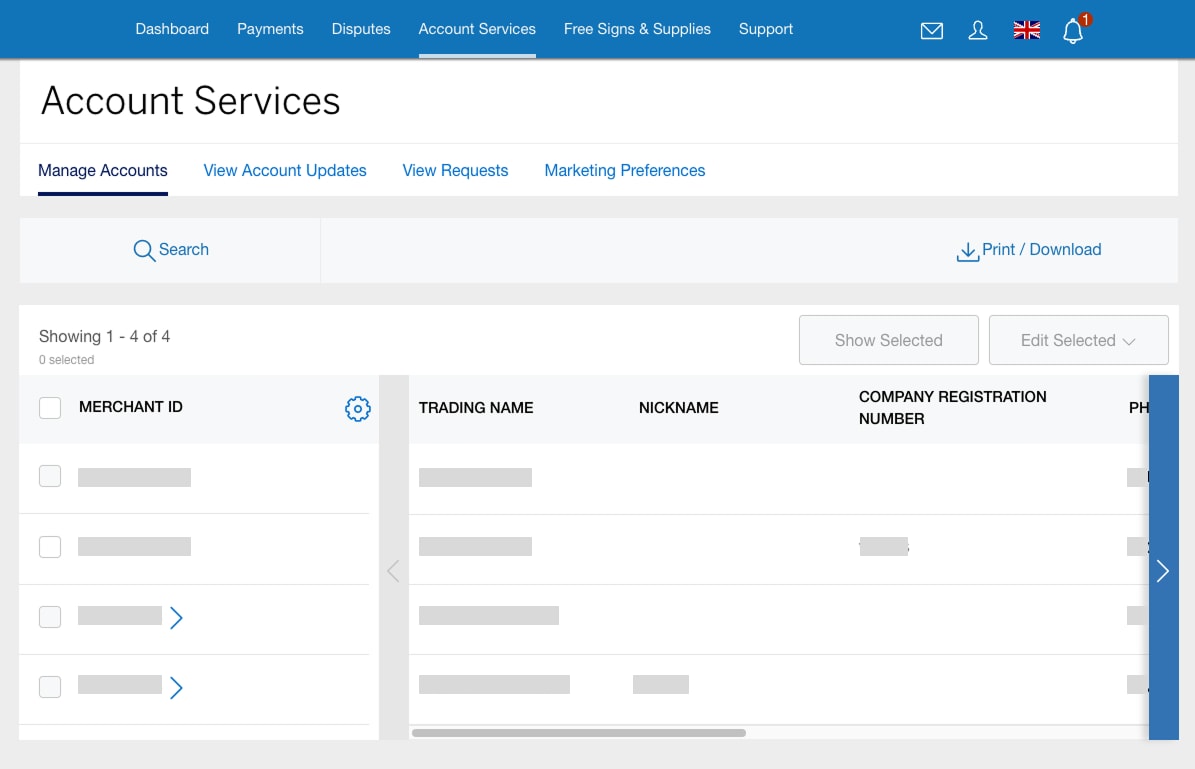Open the Disputes menu
This screenshot has width=1195, height=769.
coord(361,29)
